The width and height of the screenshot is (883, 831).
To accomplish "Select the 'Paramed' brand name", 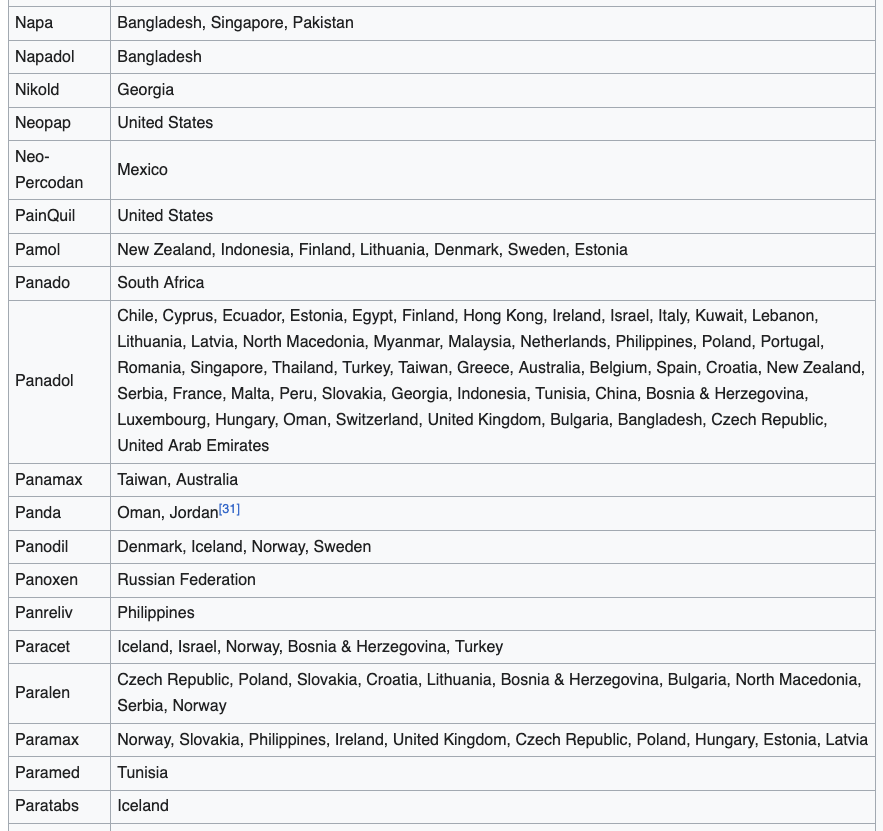I will point(47,773).
